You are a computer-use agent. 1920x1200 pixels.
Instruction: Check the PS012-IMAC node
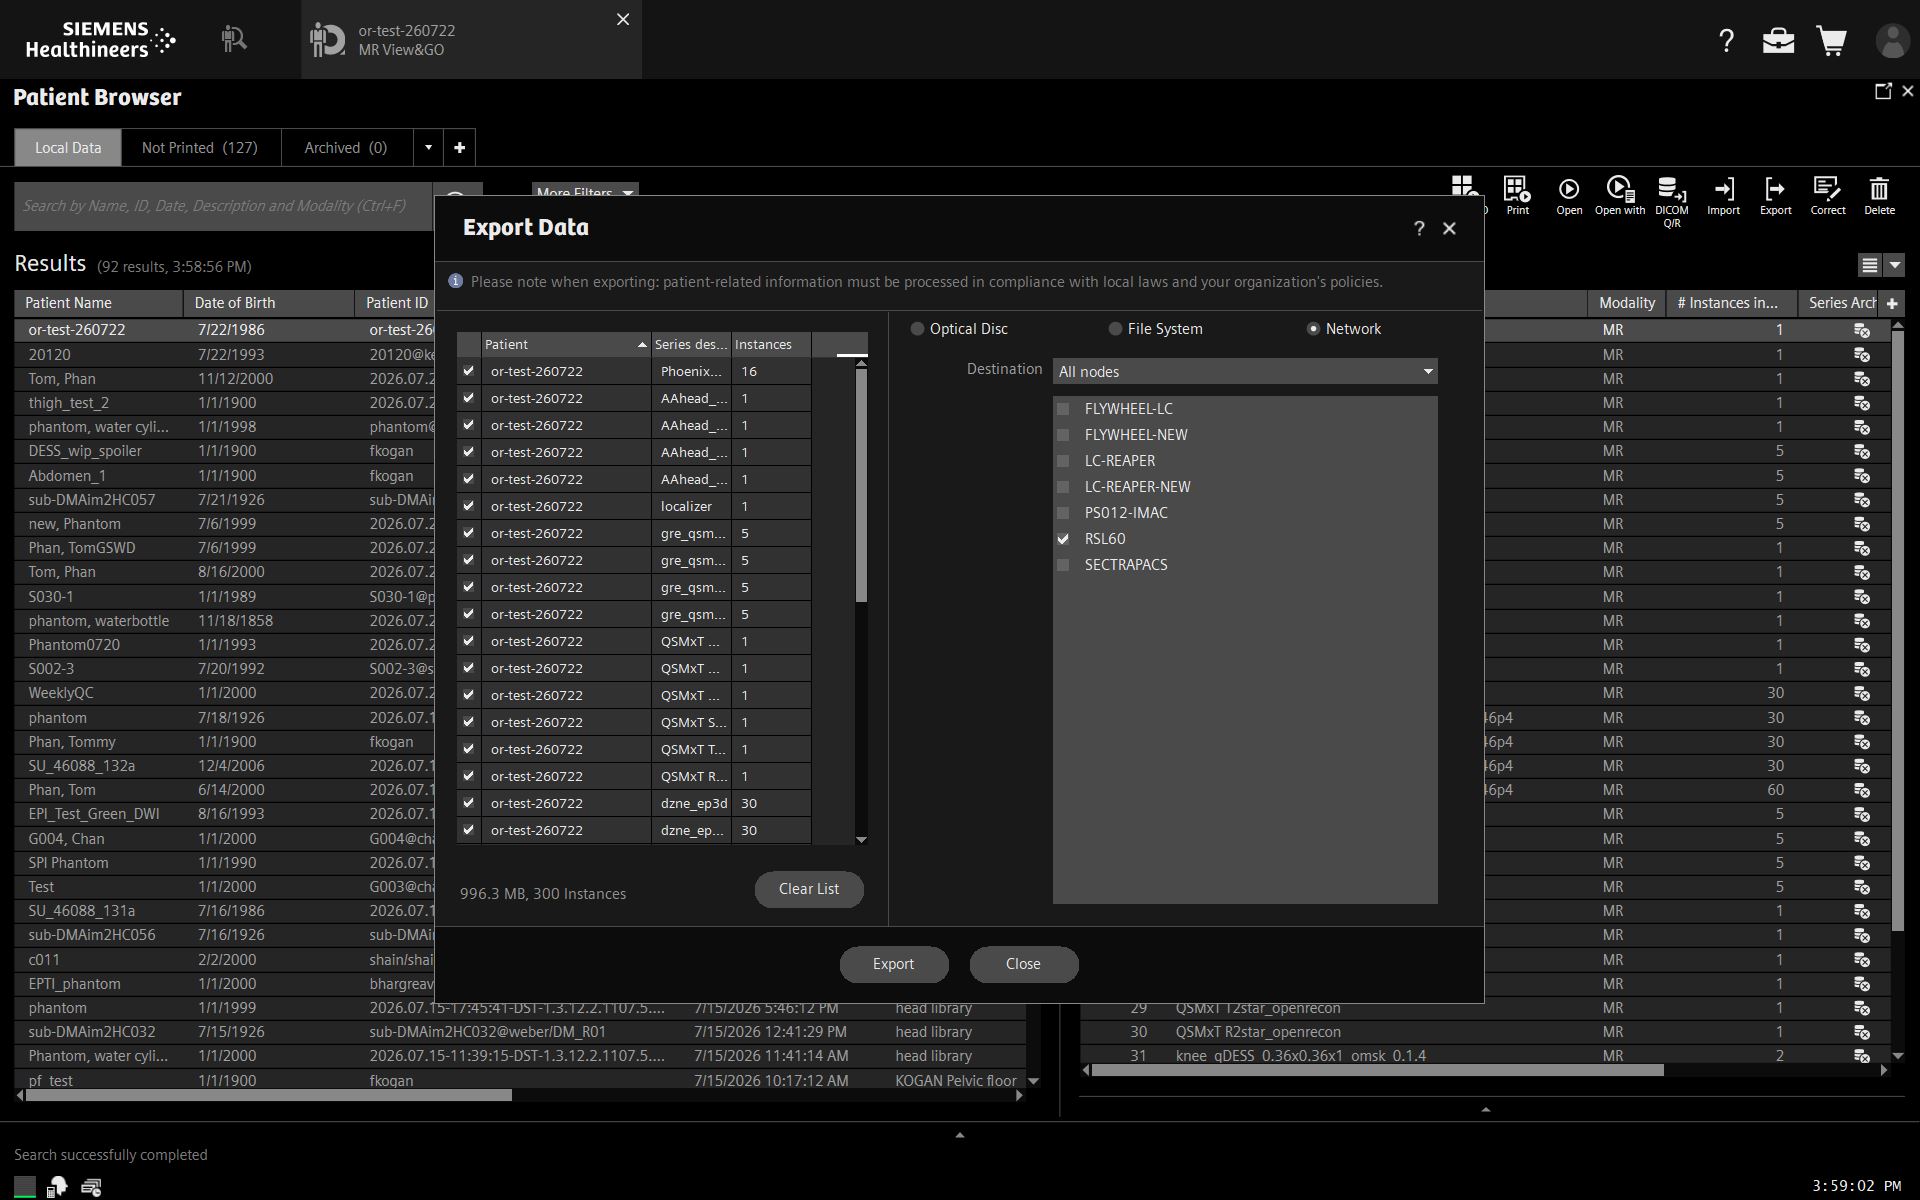[1063, 513]
